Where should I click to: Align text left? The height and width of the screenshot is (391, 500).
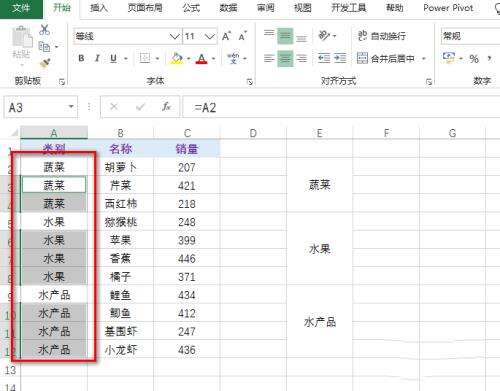[269, 59]
